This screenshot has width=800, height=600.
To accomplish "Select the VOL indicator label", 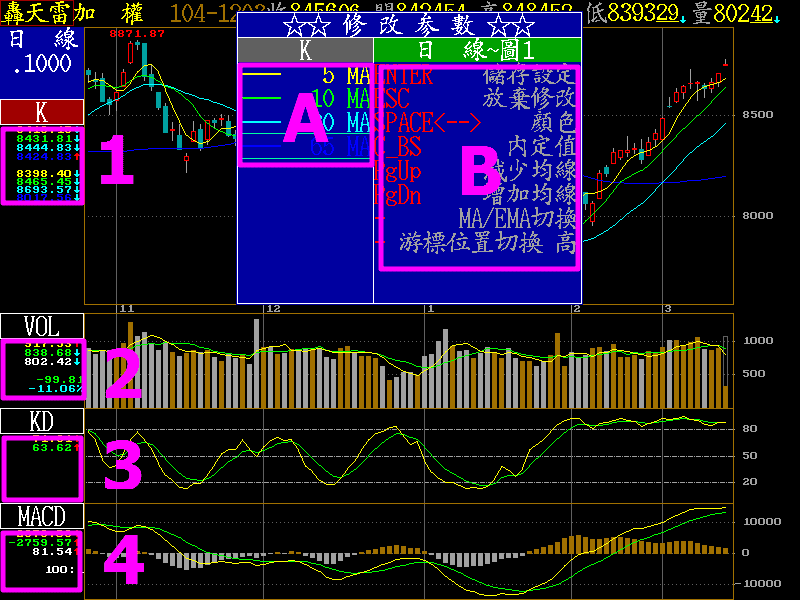I will (41, 326).
